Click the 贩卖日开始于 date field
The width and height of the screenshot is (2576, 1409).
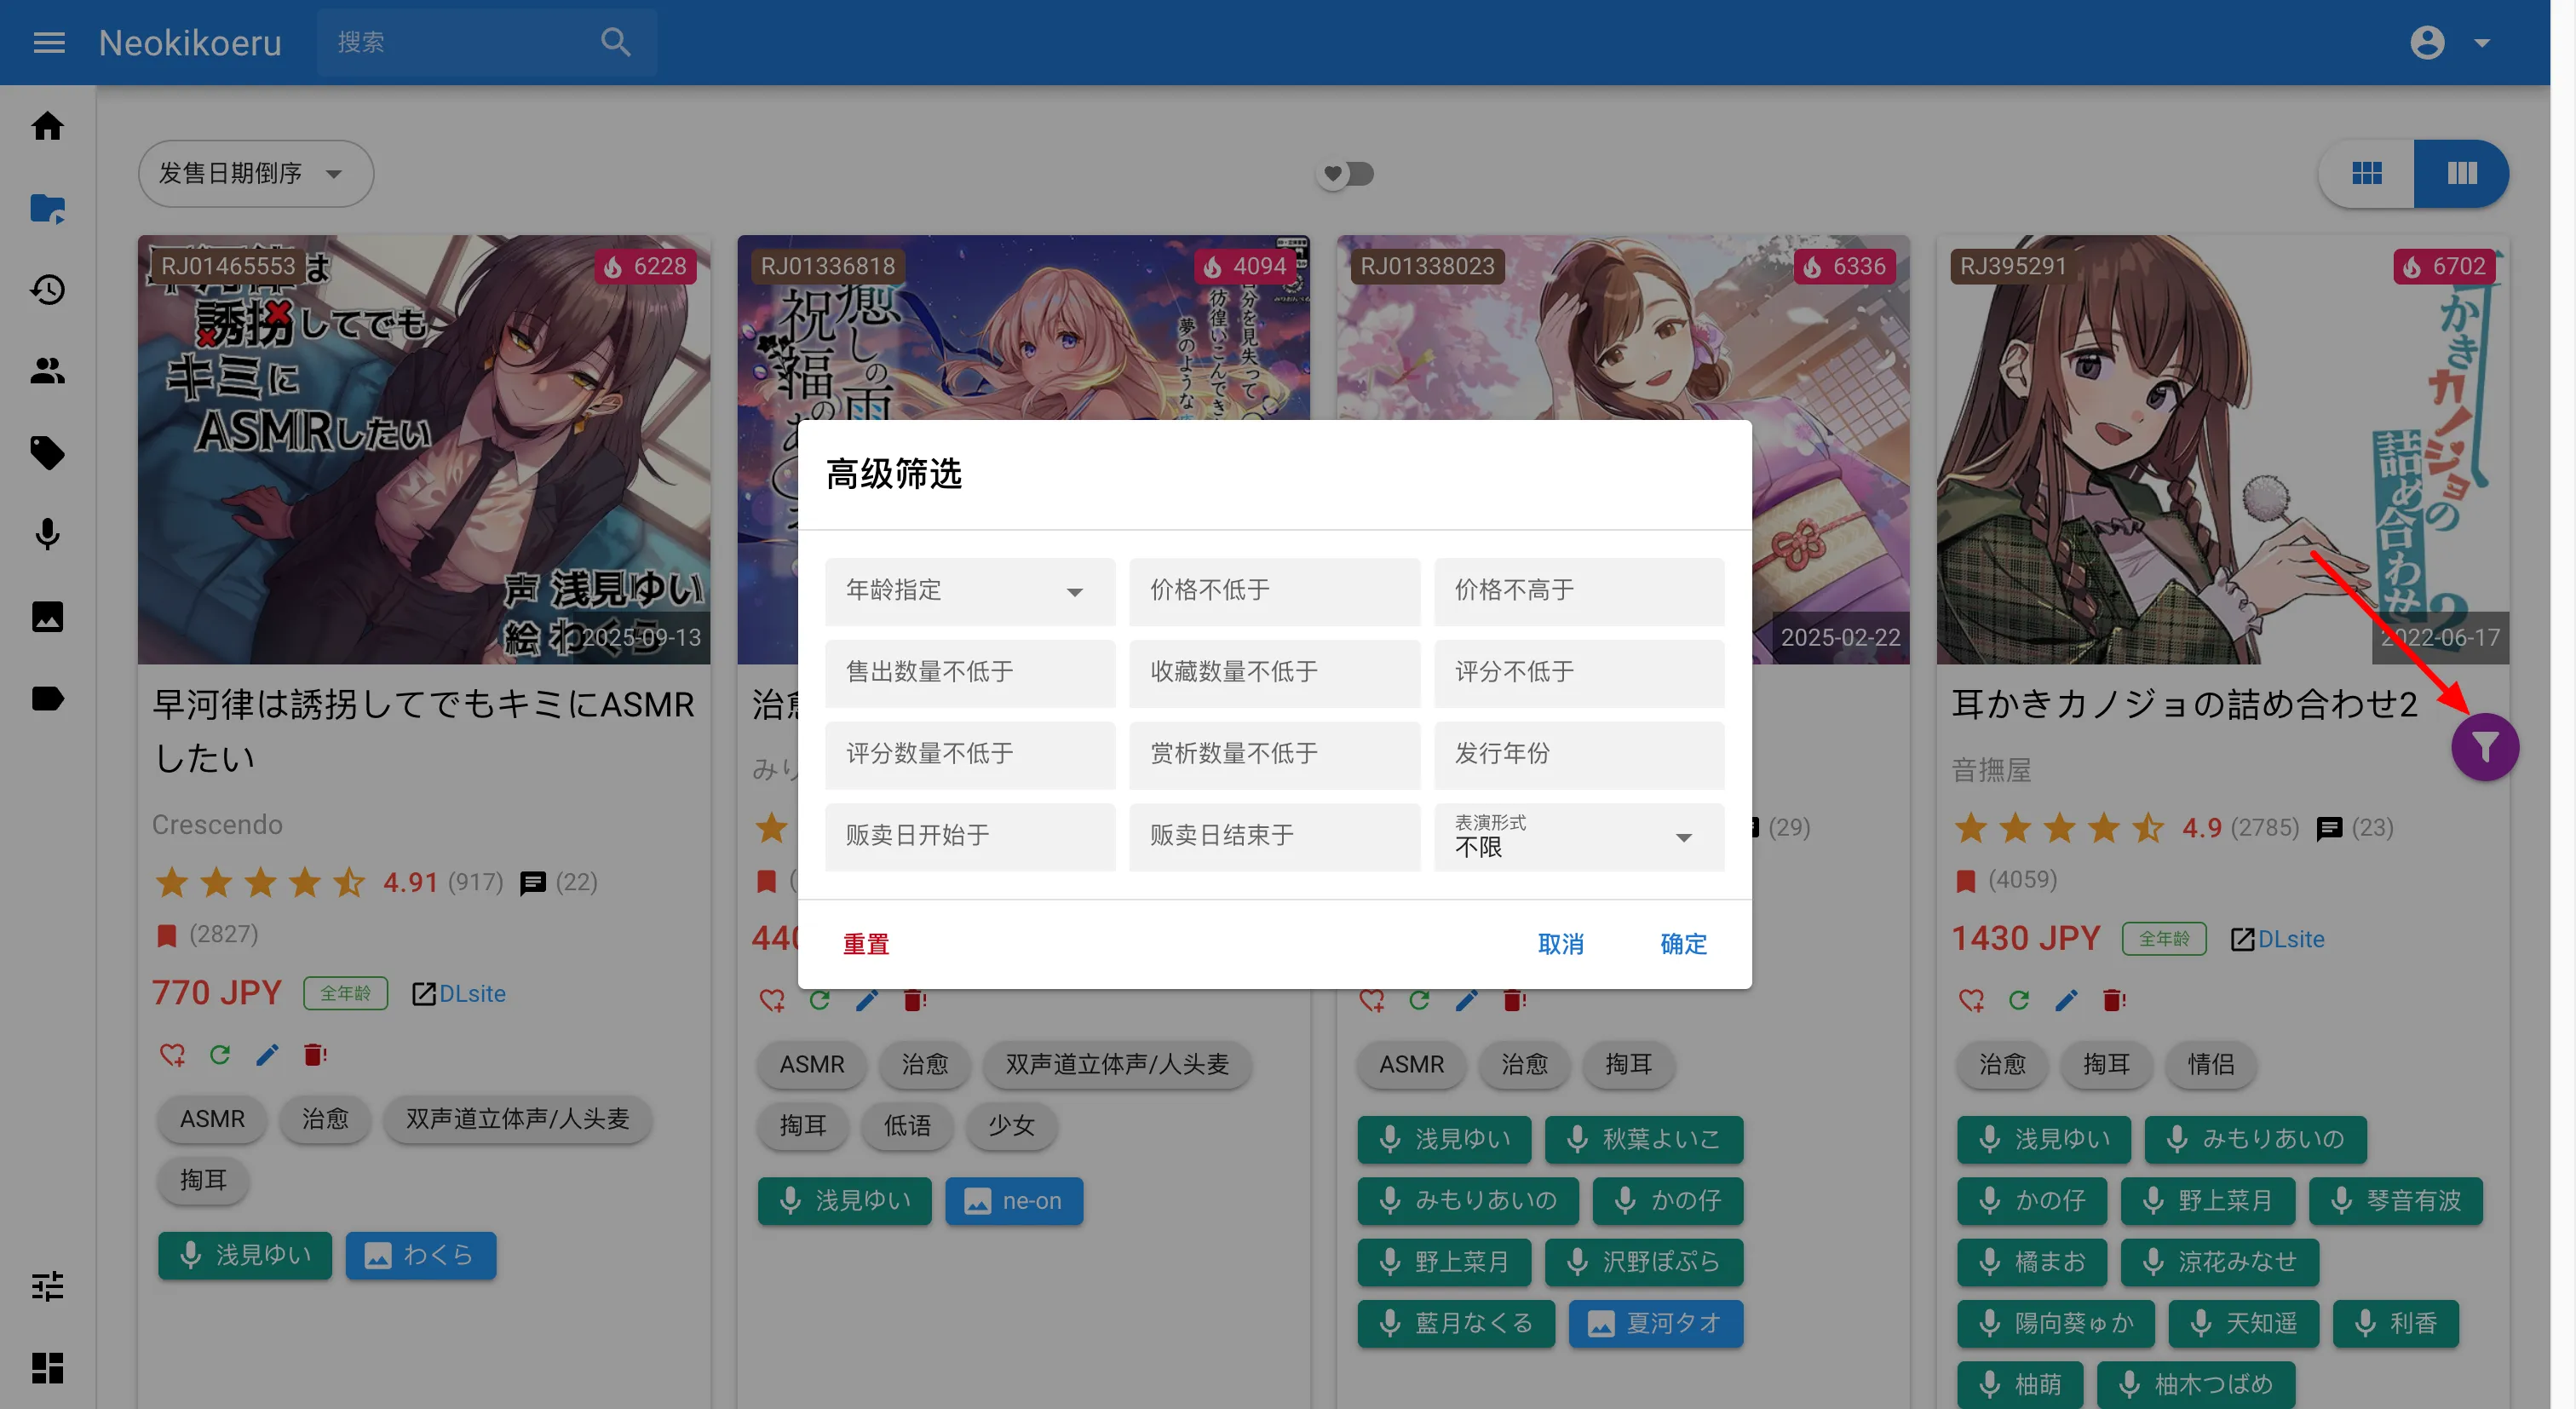click(x=970, y=837)
